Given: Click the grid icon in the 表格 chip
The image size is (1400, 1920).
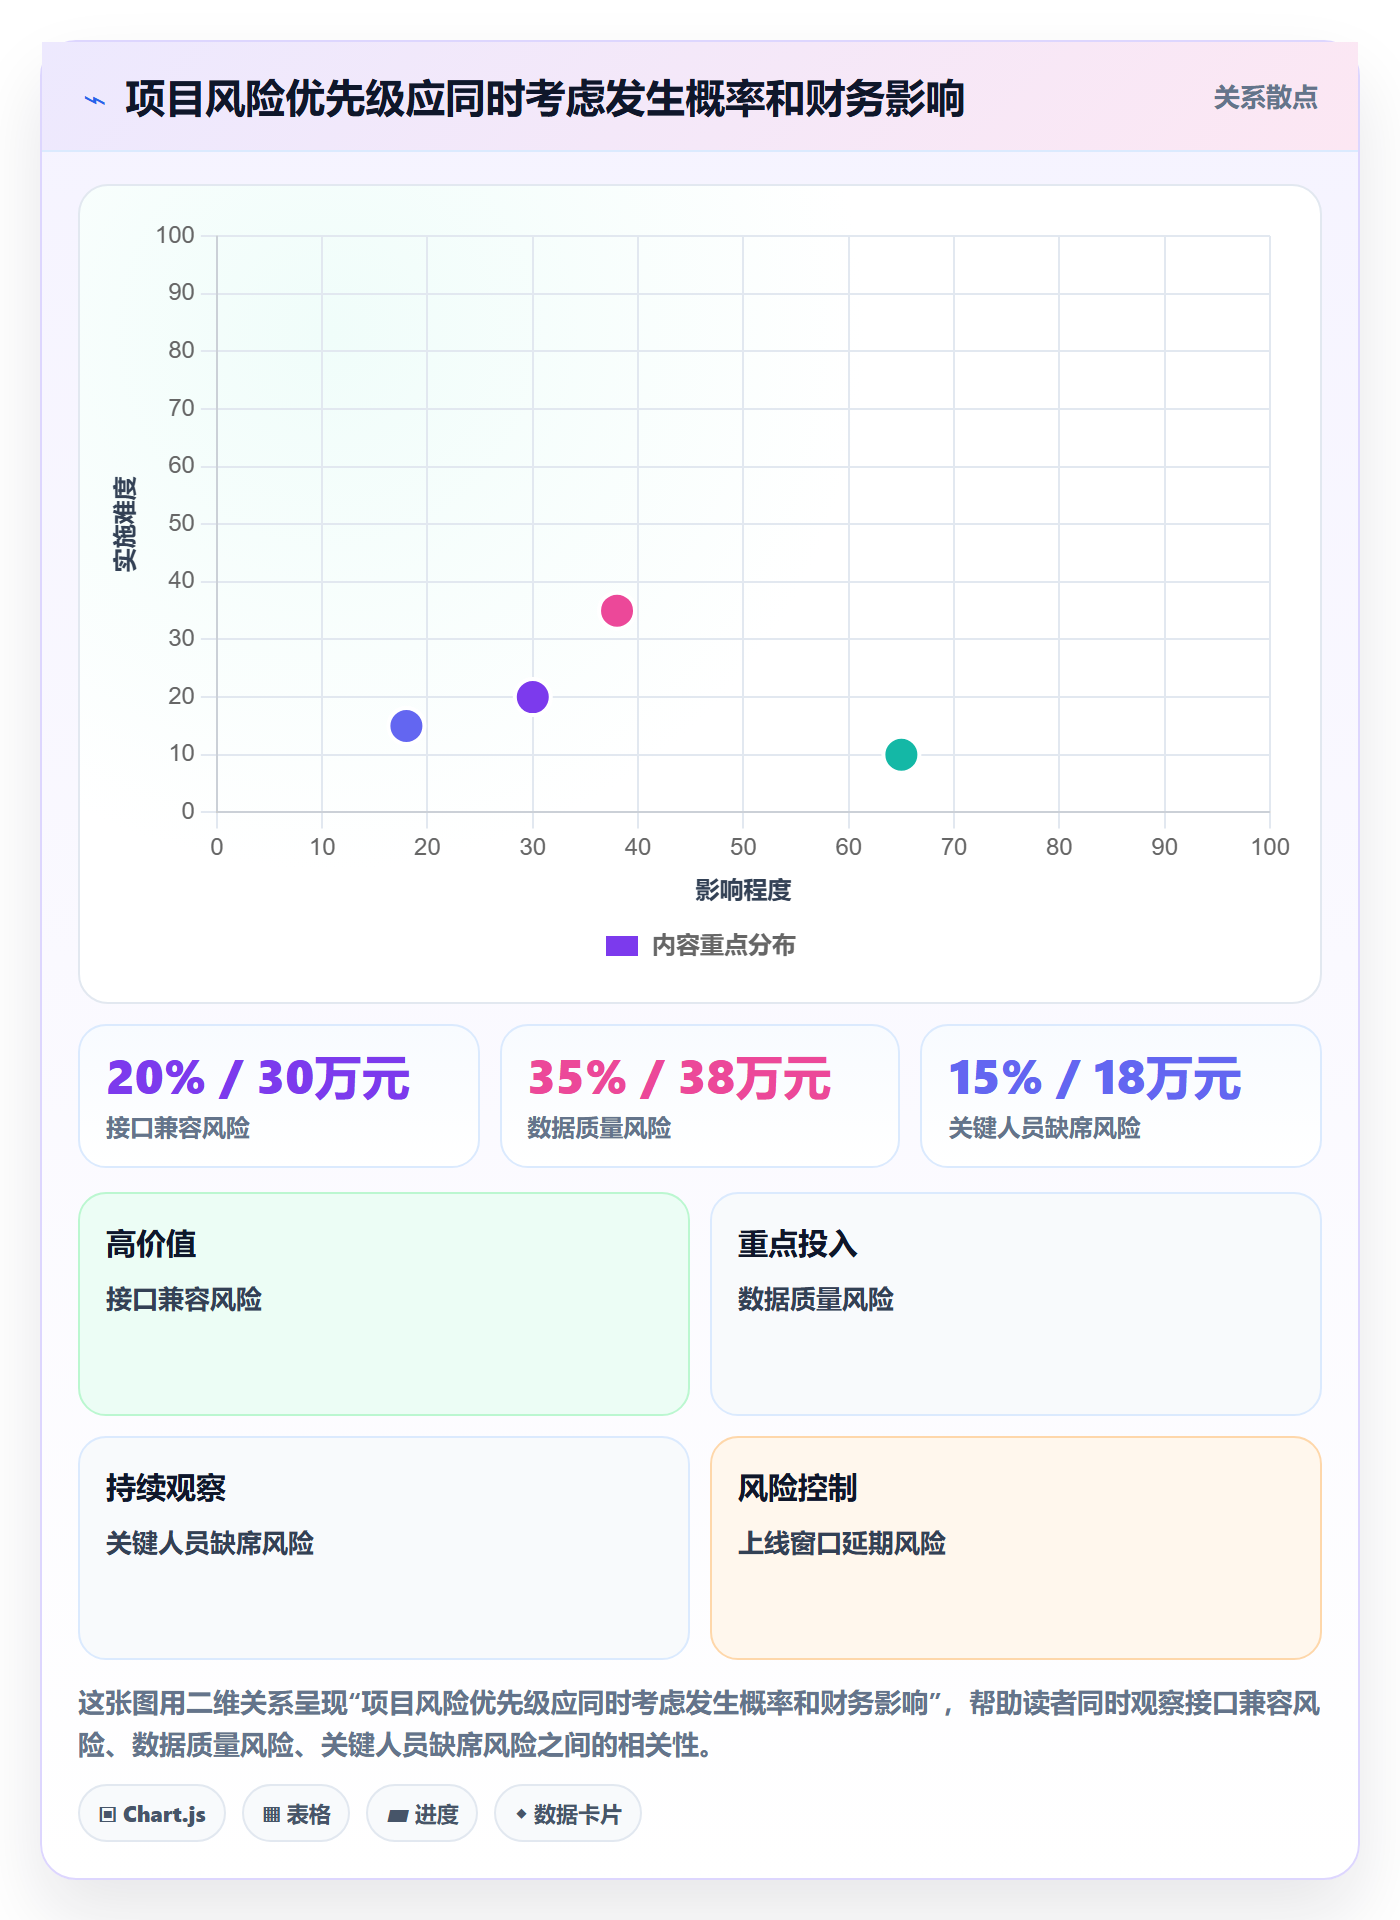Looking at the screenshot, I should pos(271,1815).
